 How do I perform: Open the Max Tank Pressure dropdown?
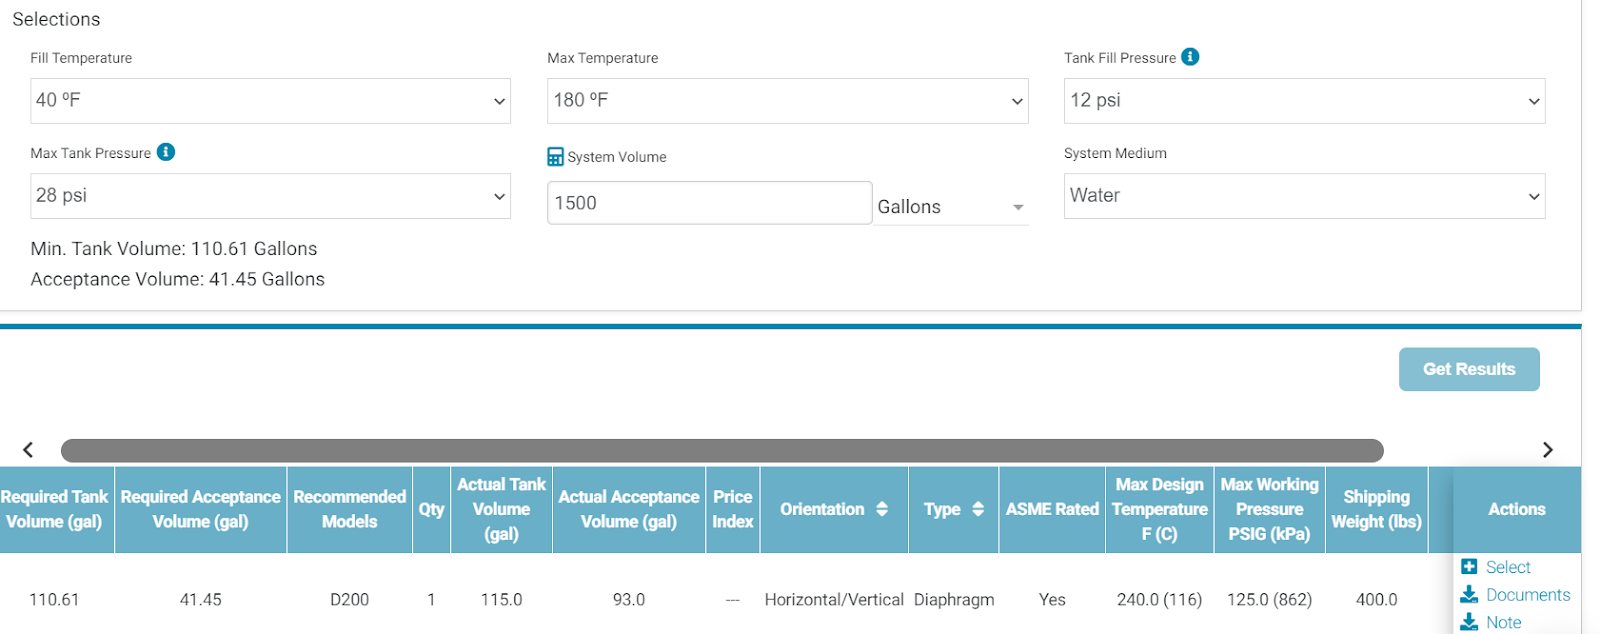click(x=270, y=196)
